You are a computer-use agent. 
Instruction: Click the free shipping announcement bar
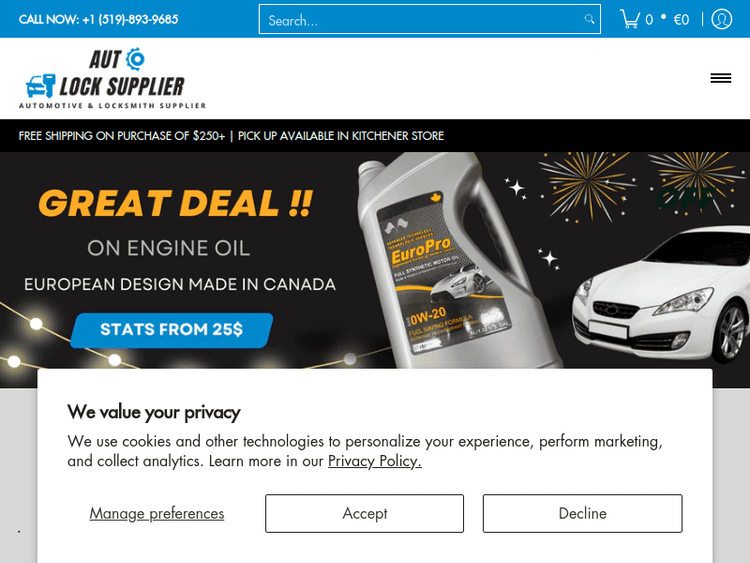point(375,136)
